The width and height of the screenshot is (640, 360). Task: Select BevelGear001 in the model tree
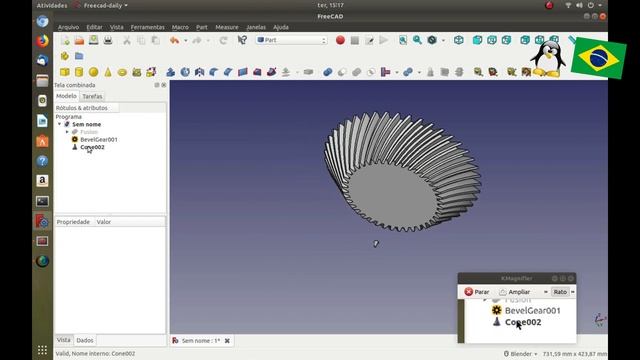tap(99, 139)
